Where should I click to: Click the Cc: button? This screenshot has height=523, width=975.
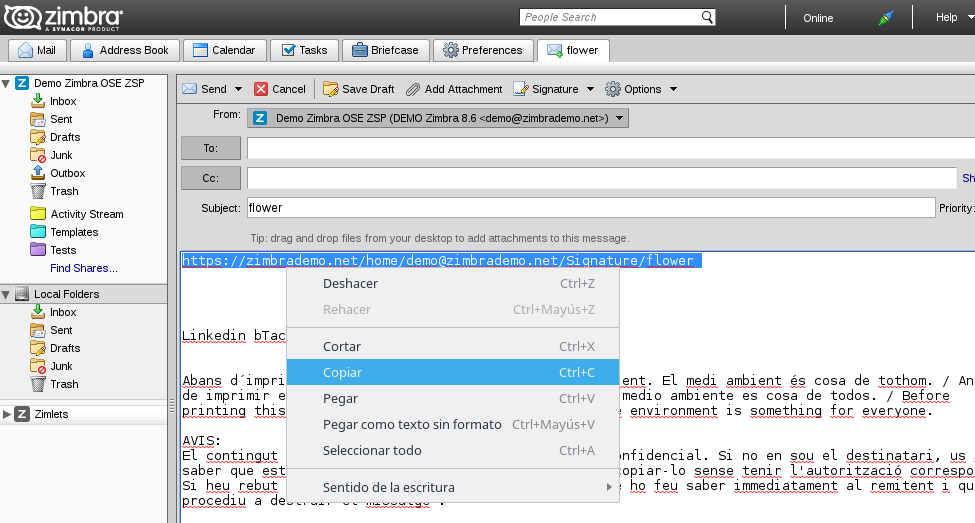click(211, 178)
